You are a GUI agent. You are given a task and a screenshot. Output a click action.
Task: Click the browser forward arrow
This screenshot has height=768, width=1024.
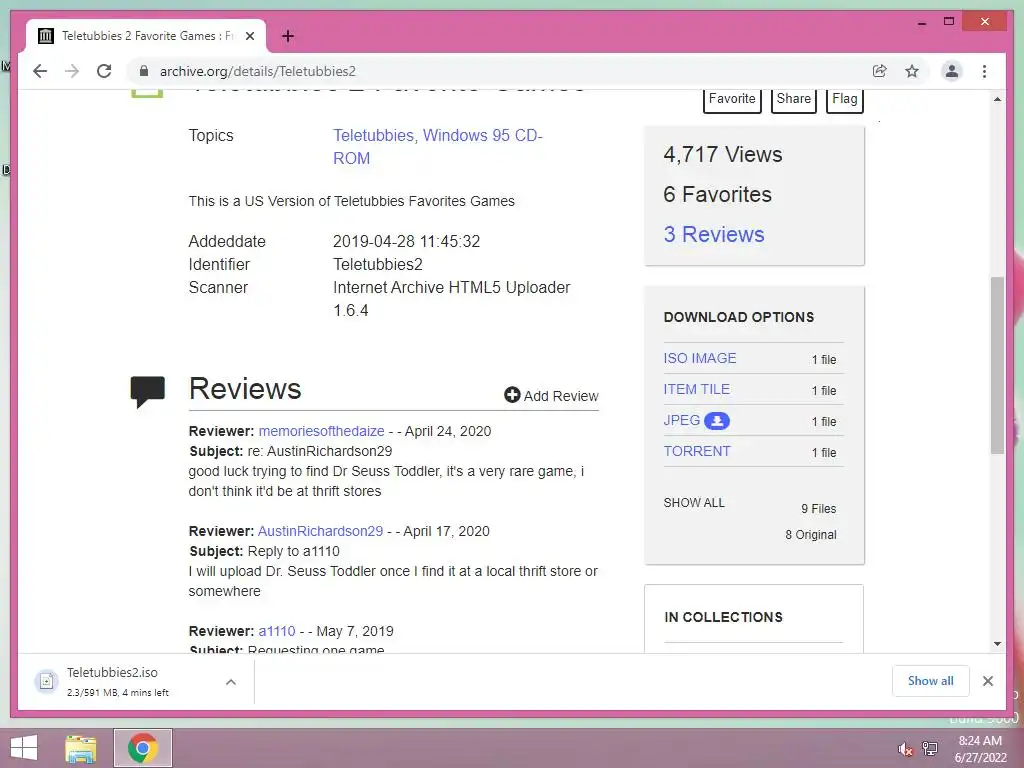(x=72, y=71)
